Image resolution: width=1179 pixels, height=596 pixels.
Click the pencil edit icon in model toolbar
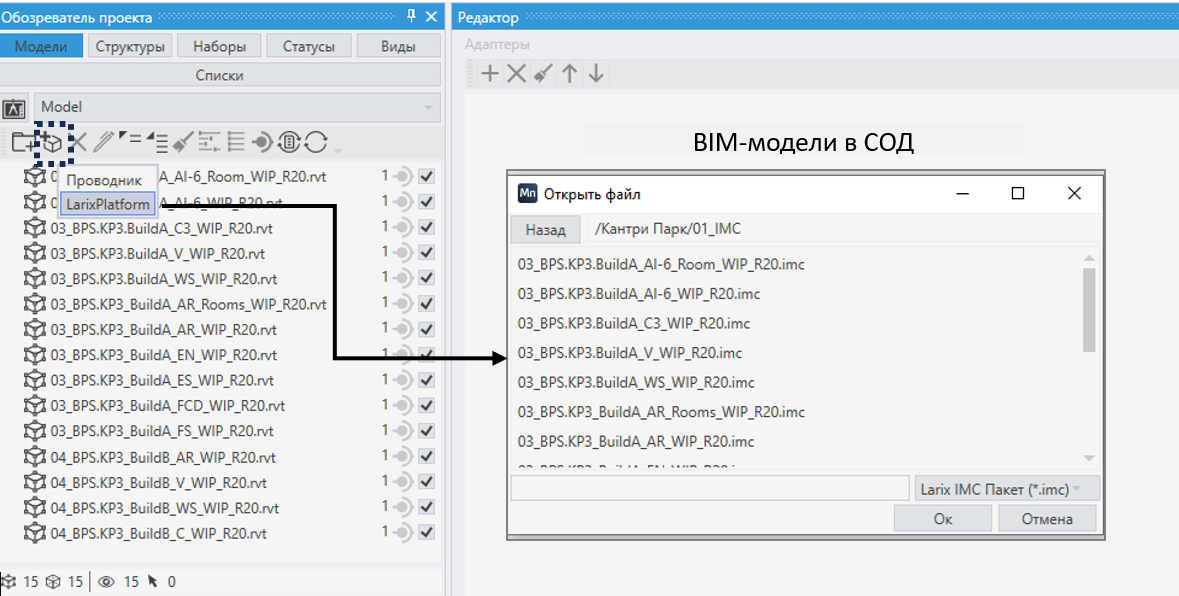(x=105, y=143)
